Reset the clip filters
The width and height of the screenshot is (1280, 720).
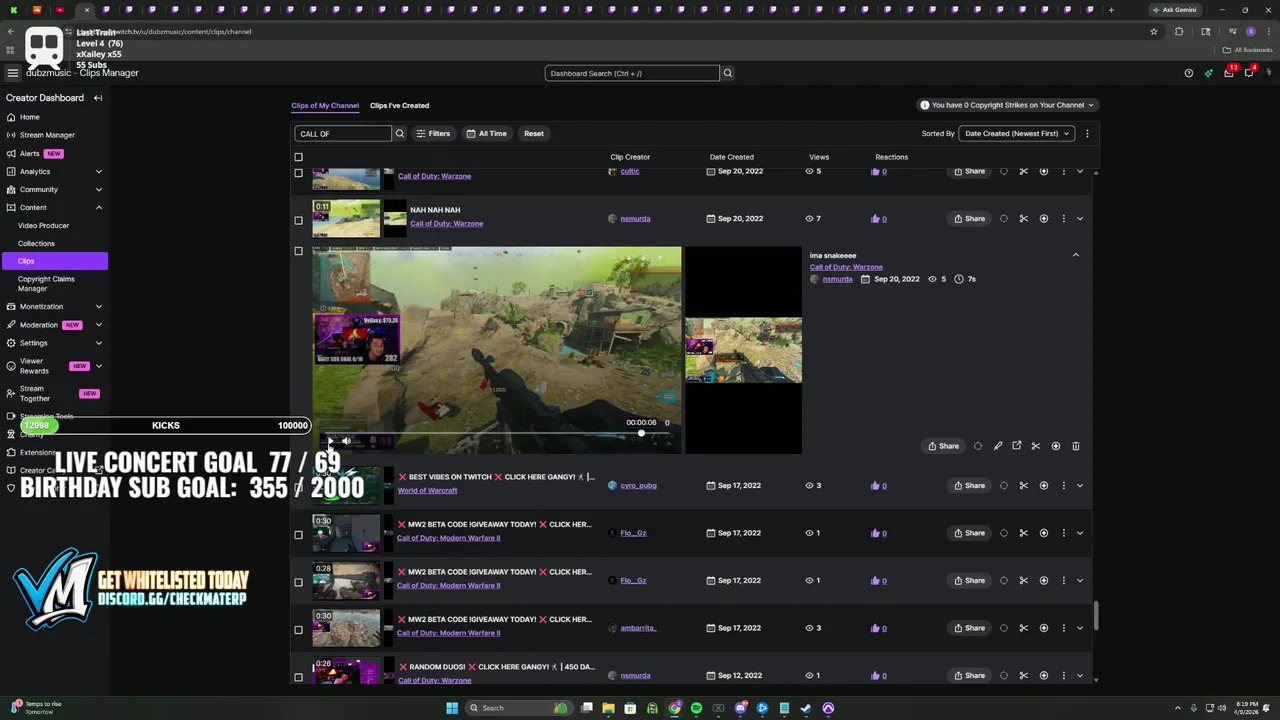[x=534, y=133]
